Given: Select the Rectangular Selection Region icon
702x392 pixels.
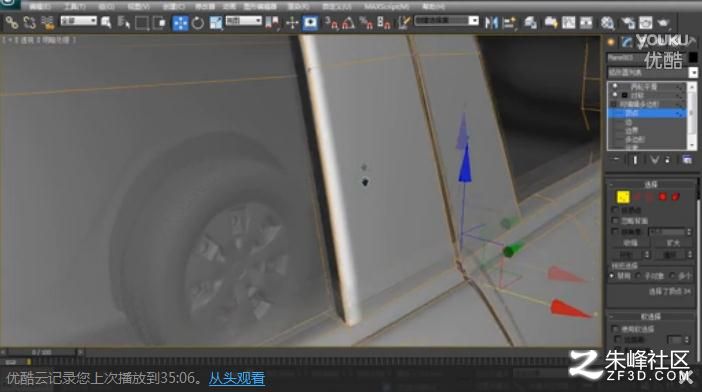Looking at the screenshot, I should [x=141, y=23].
